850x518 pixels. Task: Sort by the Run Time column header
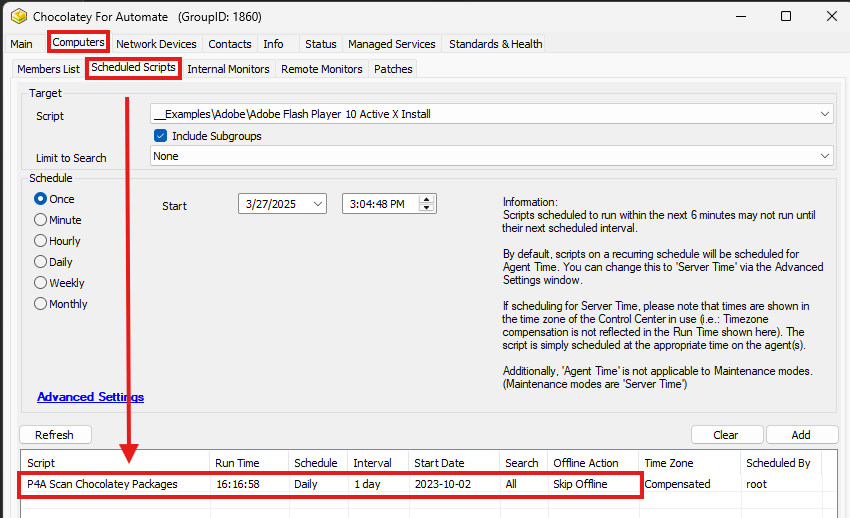point(237,463)
